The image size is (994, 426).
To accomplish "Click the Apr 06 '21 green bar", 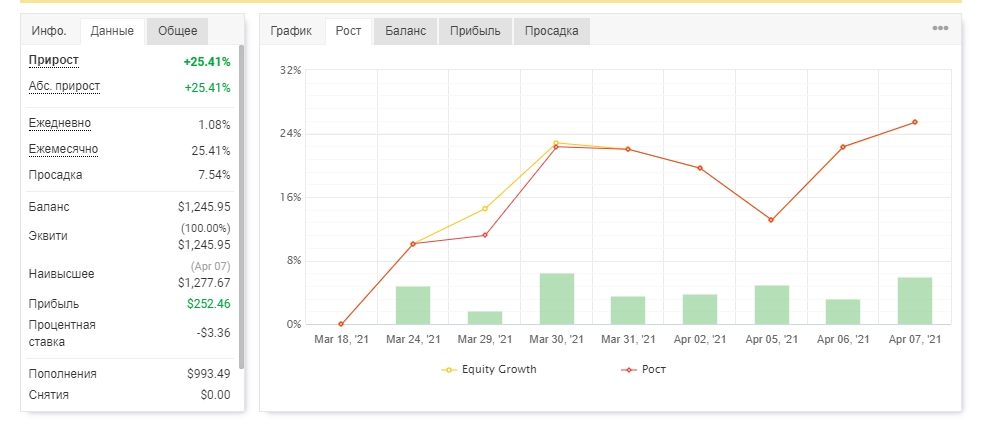I will click(x=843, y=312).
